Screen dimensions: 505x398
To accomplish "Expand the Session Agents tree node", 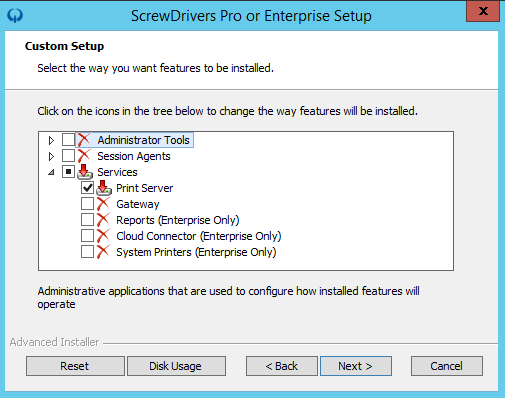I will coord(51,156).
